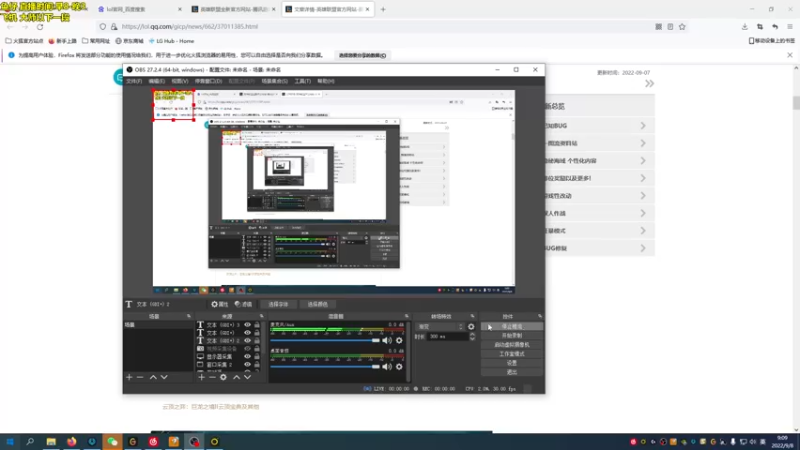The image size is (800, 450).
Task: Pop out the Audio Mixer dock panel
Action: (407, 316)
